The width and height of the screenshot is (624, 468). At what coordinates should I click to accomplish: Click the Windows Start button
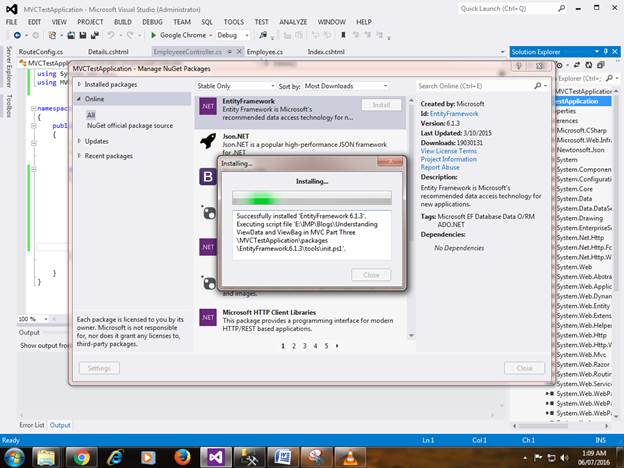coord(14,457)
